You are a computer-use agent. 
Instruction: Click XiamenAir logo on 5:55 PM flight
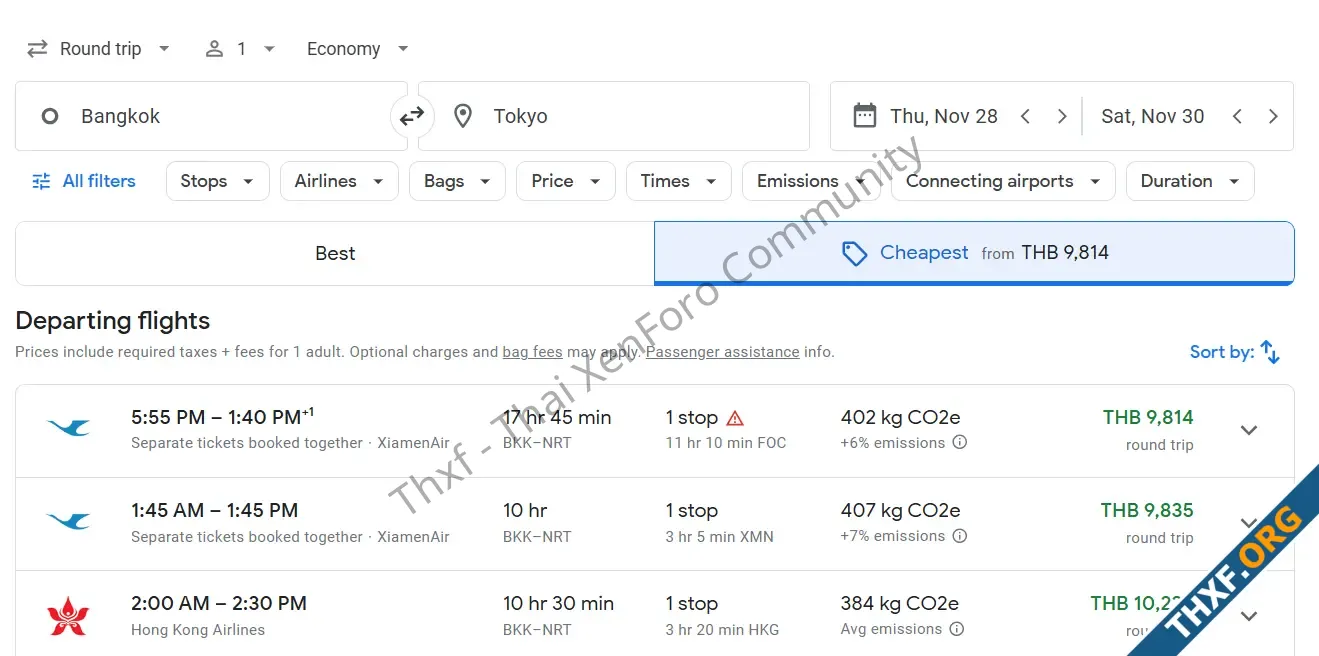[69, 429]
